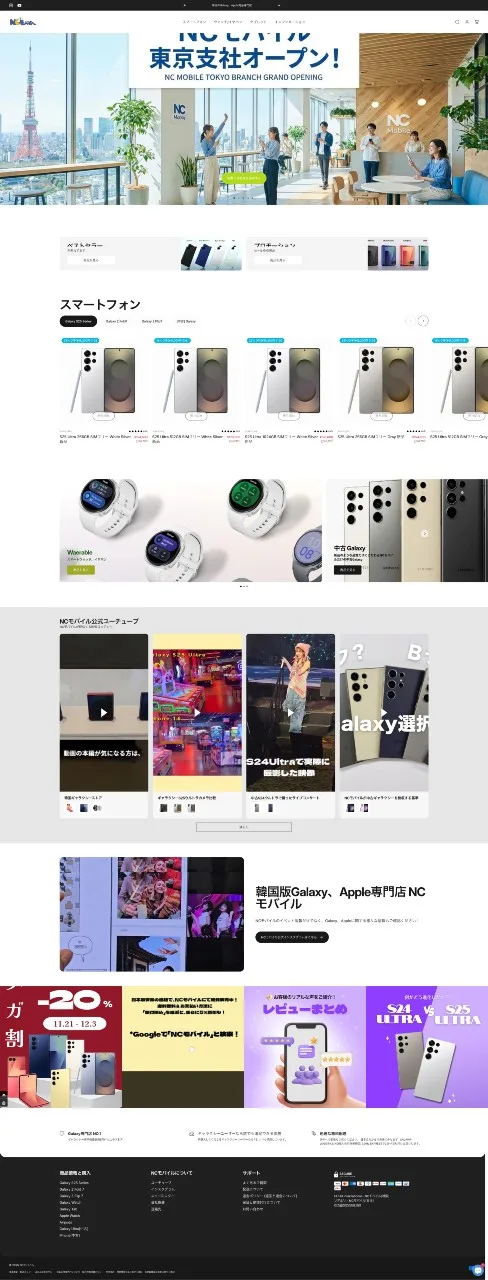This screenshot has width=488, height=1280.
Task: Open the search icon in the header
Action: click(457, 21)
